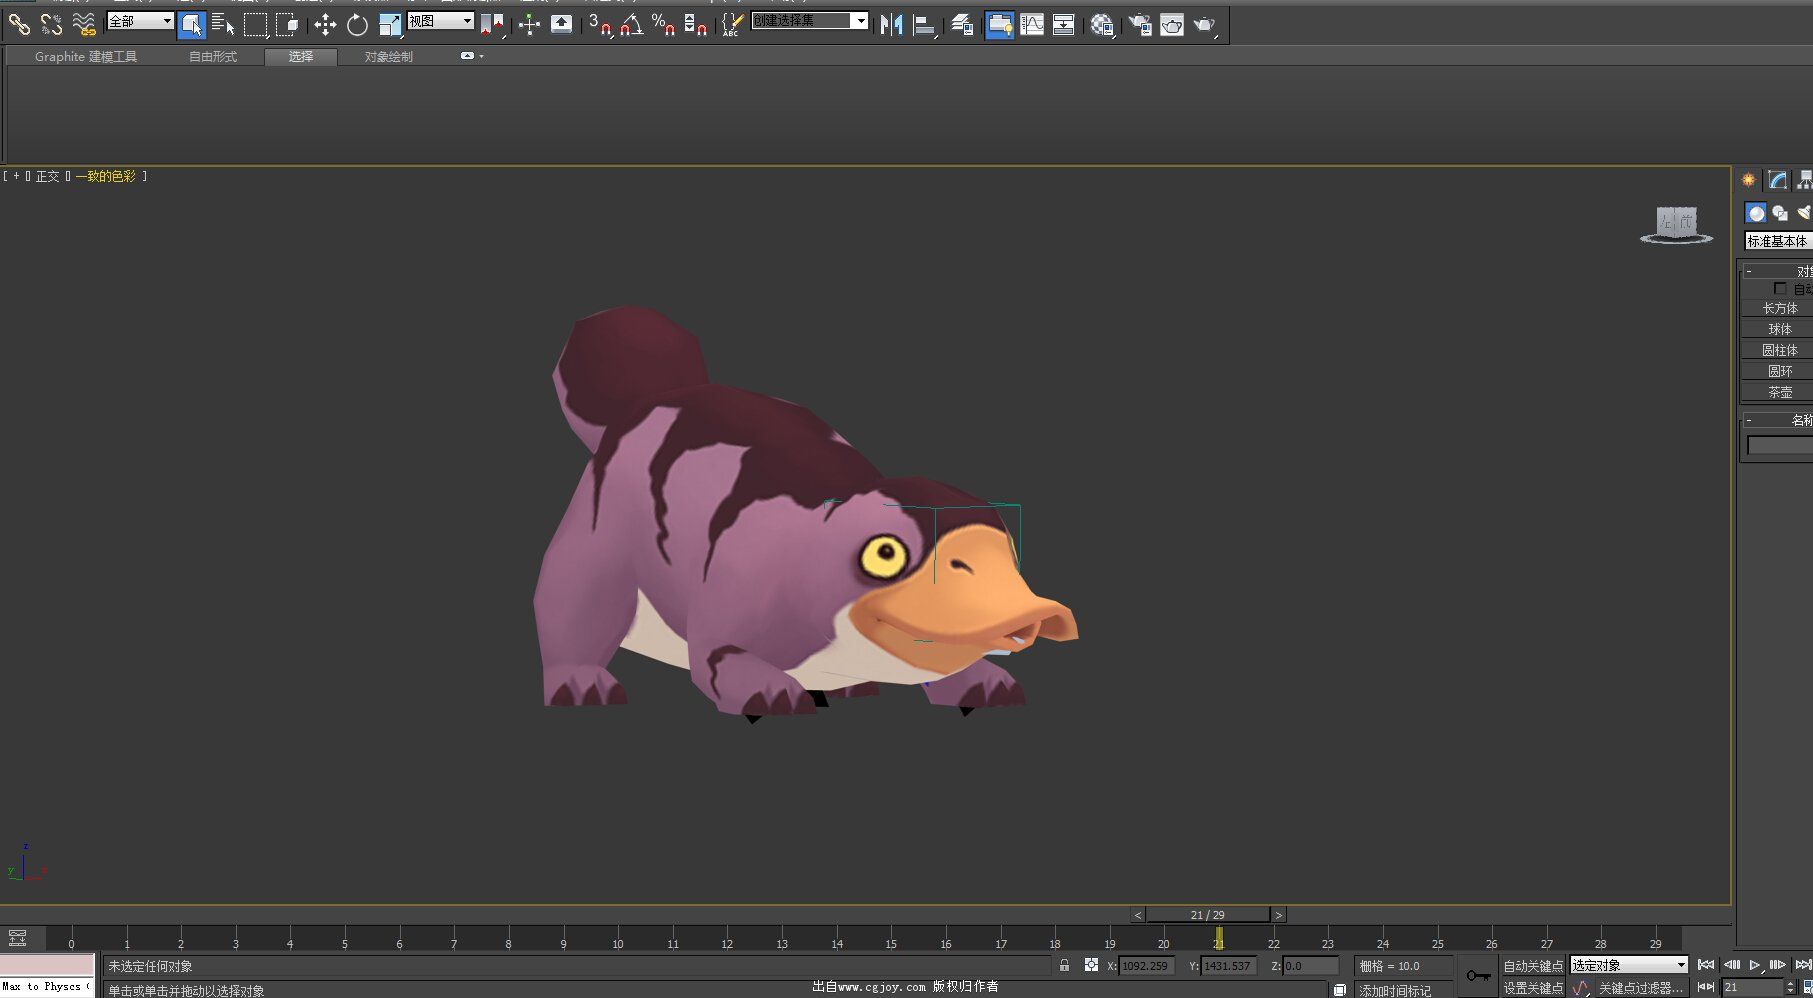This screenshot has height=998, width=1813.
Task: Open Select by Name tool
Action: pos(223,25)
